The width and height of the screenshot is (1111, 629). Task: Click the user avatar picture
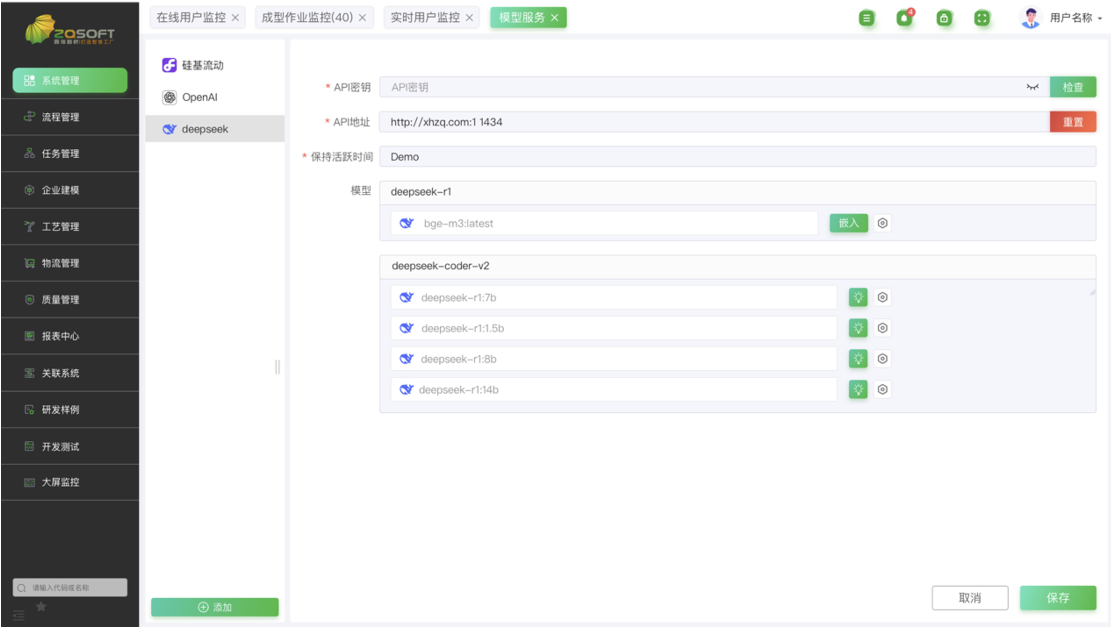[1030, 18]
